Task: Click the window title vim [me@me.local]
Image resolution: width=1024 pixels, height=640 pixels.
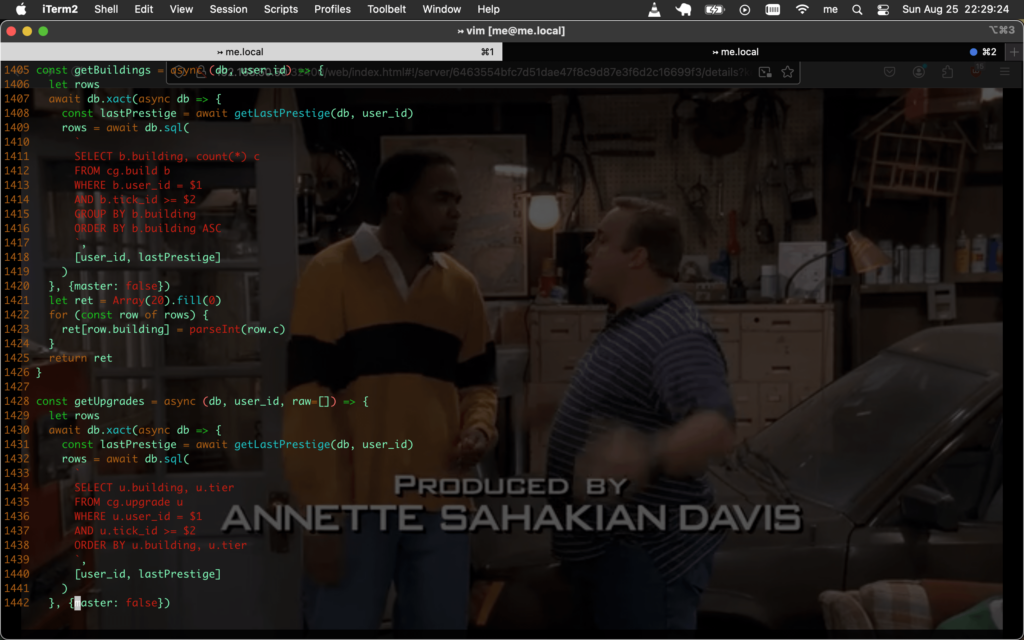Action: [511, 31]
